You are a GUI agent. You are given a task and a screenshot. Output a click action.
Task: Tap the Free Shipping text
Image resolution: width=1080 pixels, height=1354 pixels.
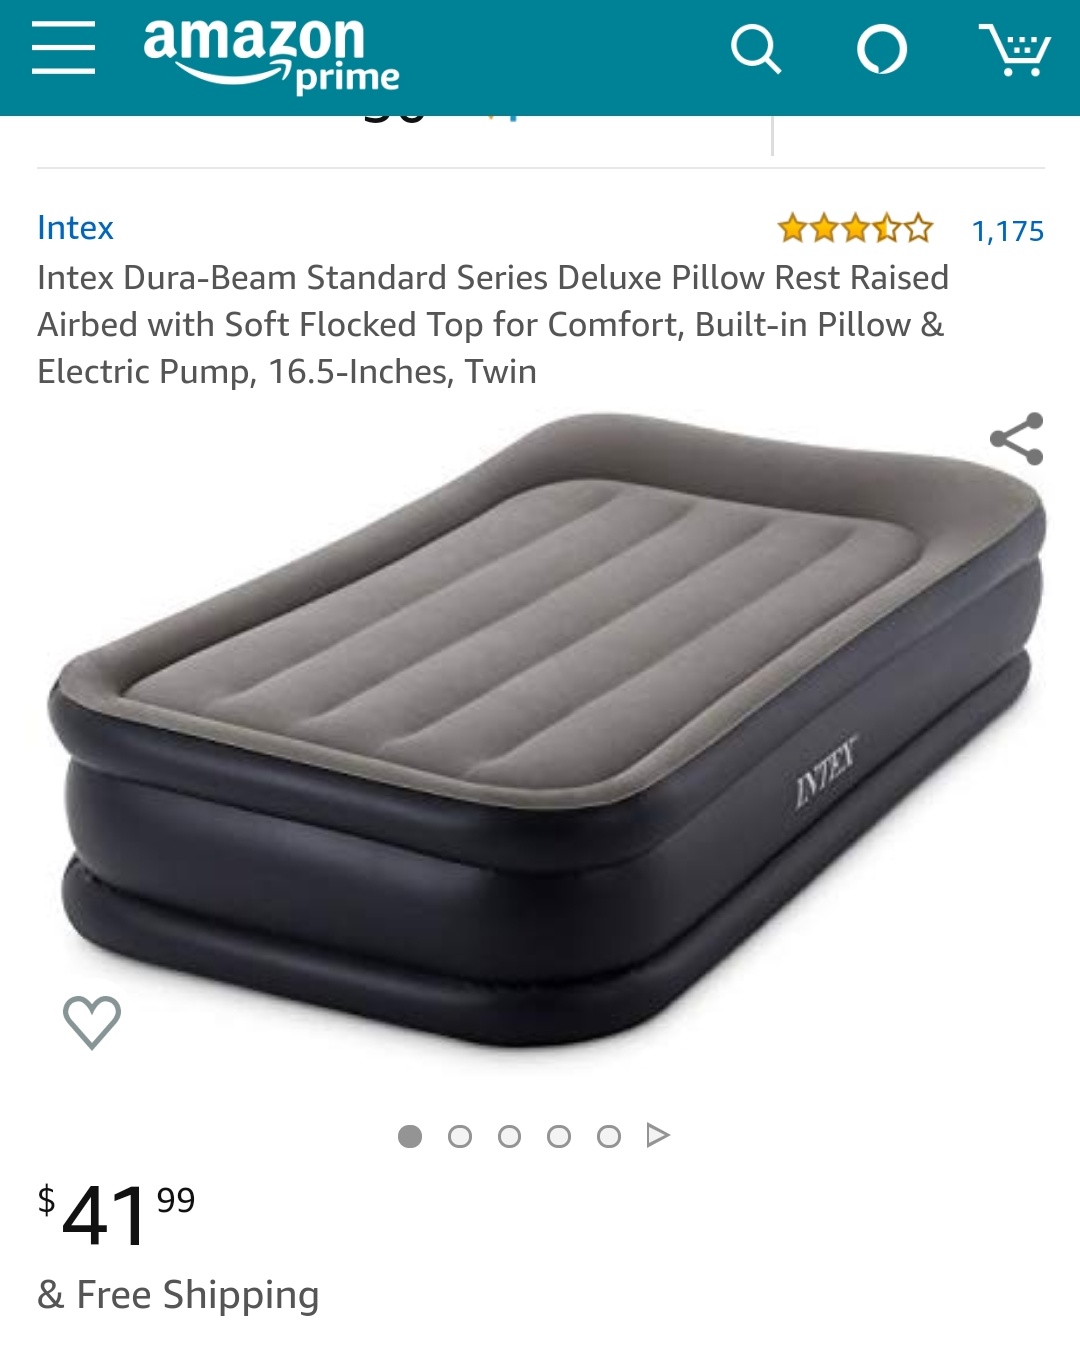click(198, 1295)
